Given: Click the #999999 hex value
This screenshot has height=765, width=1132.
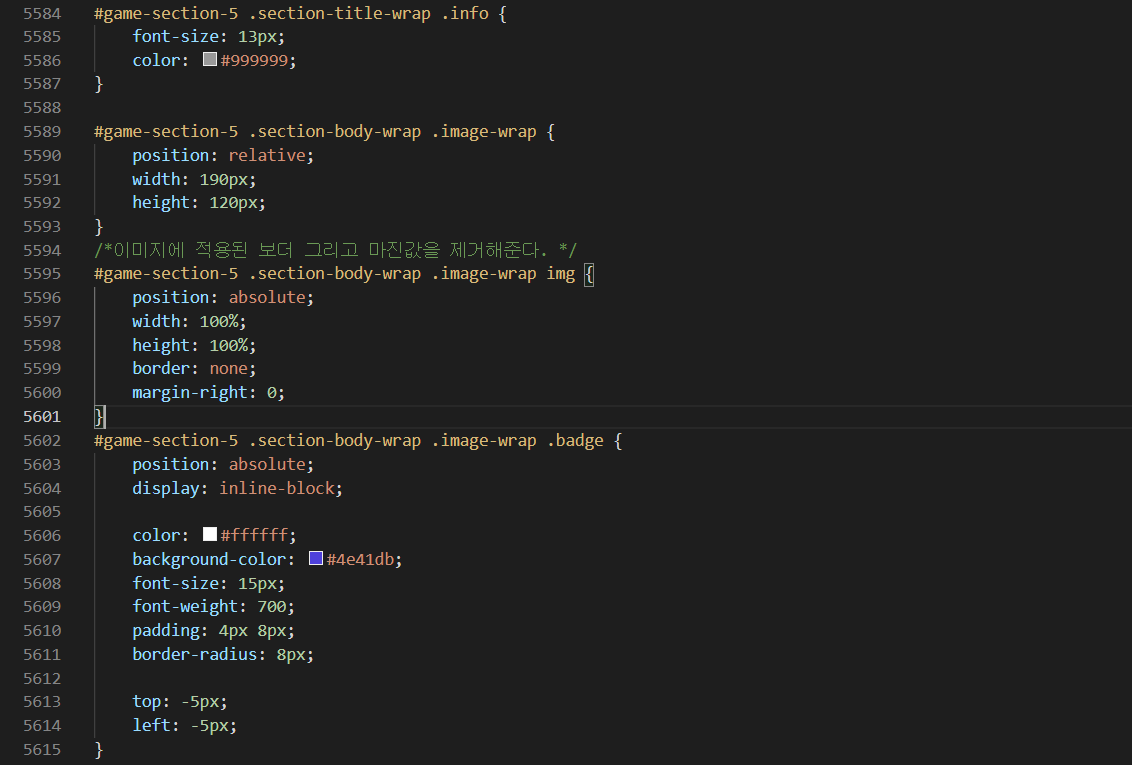Looking at the screenshot, I should 255,61.
